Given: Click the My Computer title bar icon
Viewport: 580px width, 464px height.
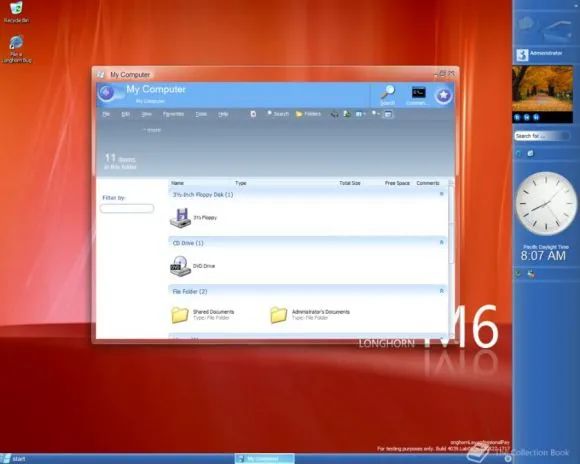Looking at the screenshot, I should click(x=100, y=74).
